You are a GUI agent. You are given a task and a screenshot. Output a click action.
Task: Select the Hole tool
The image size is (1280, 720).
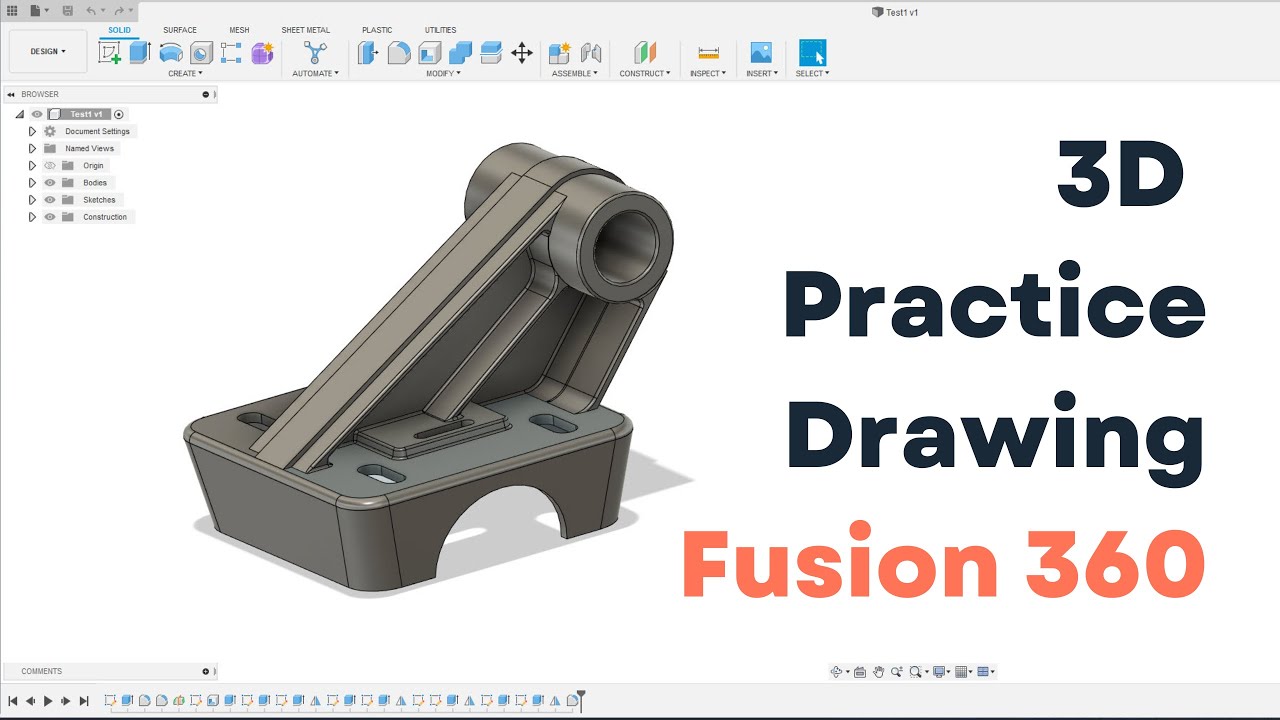[201, 53]
